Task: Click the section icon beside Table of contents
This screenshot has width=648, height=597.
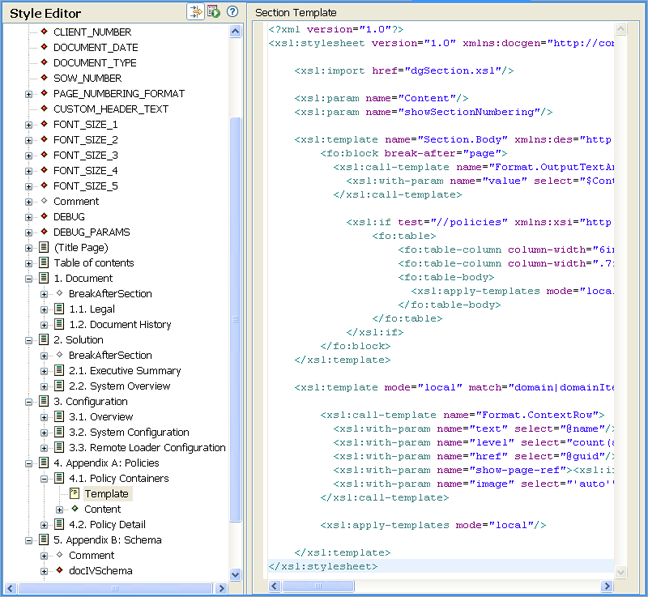Action: (x=44, y=262)
